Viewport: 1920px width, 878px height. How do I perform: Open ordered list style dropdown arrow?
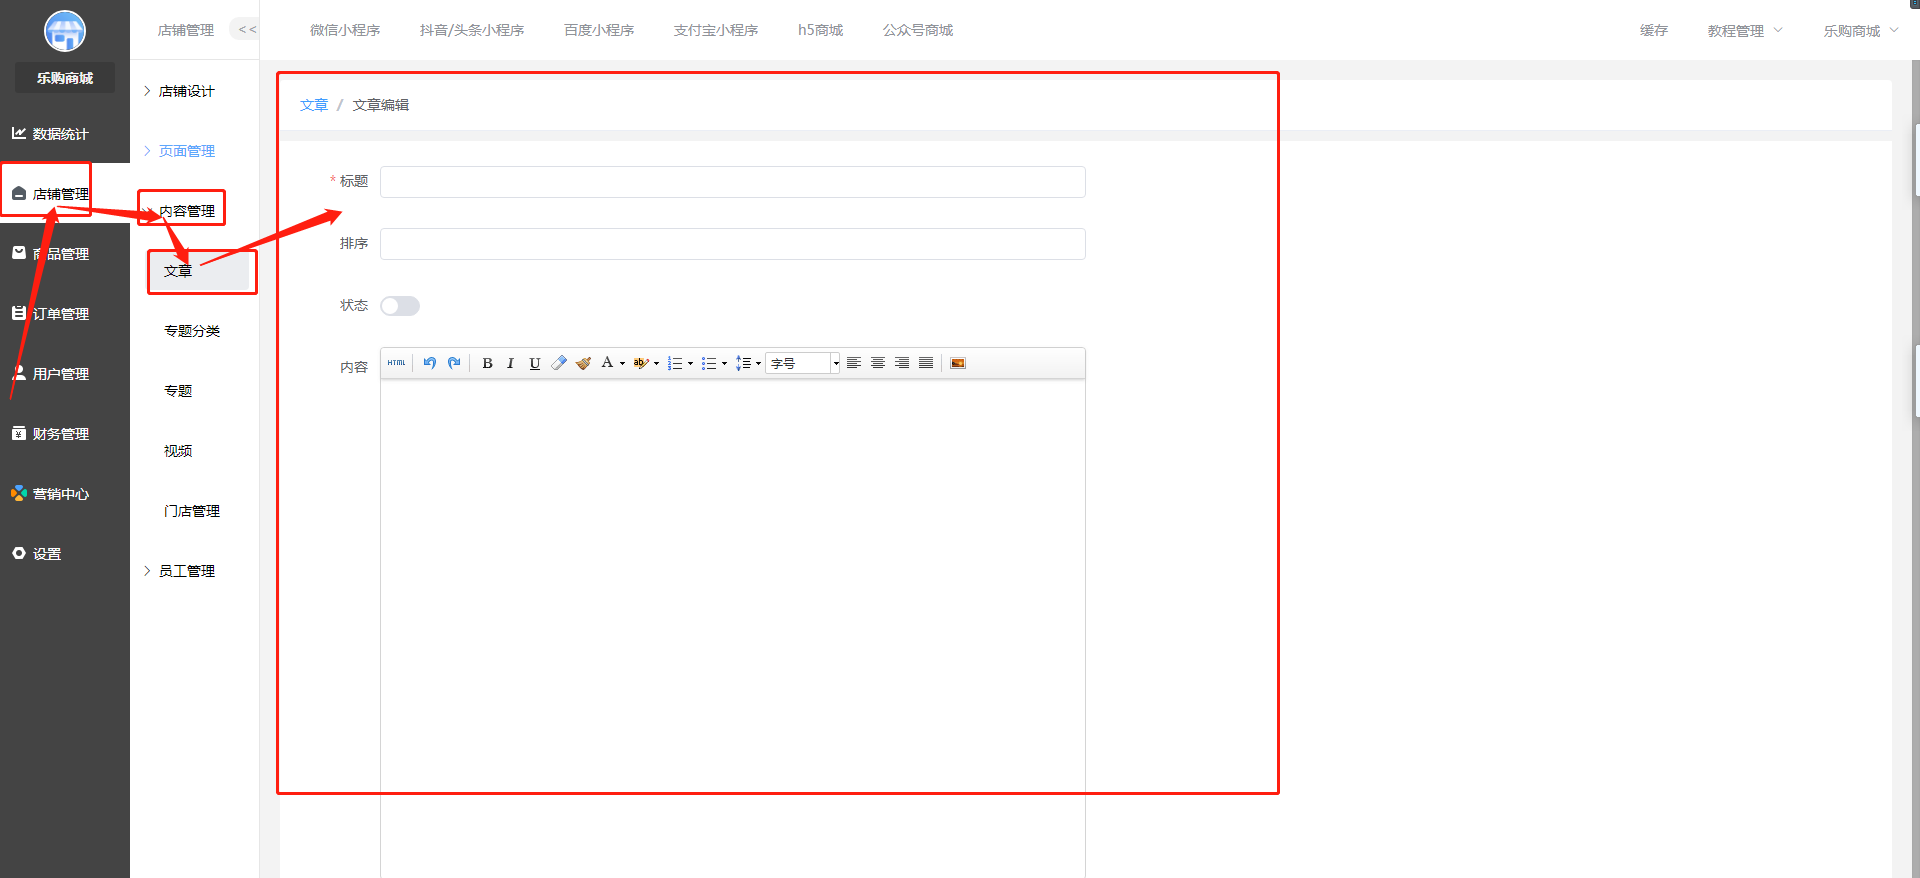click(690, 364)
